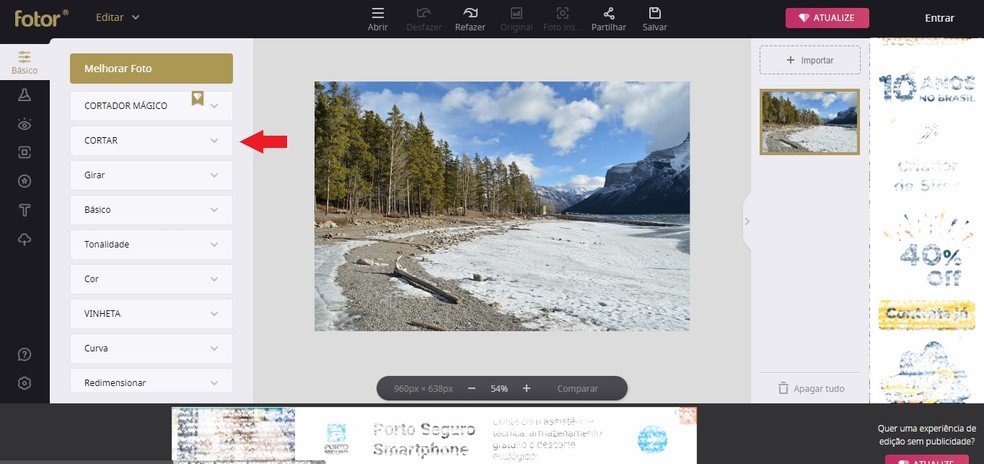Click the ATUALIZE upgrade button
The height and width of the screenshot is (464, 984).
pyautogui.click(x=827, y=18)
